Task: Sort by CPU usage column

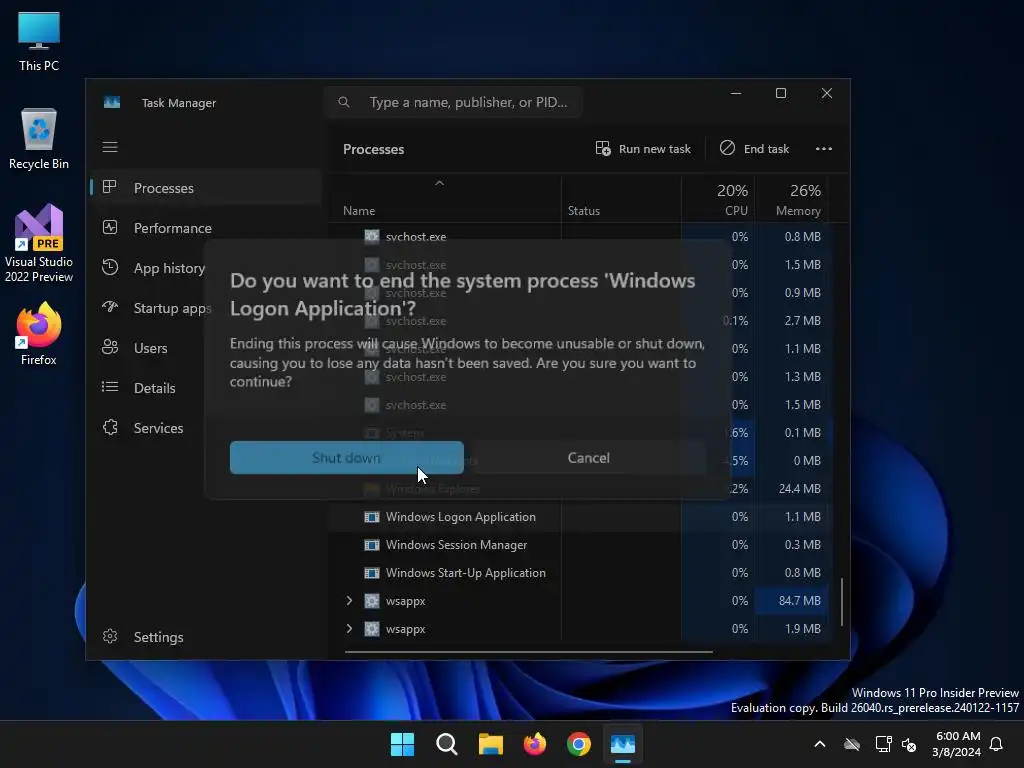Action: (718, 199)
